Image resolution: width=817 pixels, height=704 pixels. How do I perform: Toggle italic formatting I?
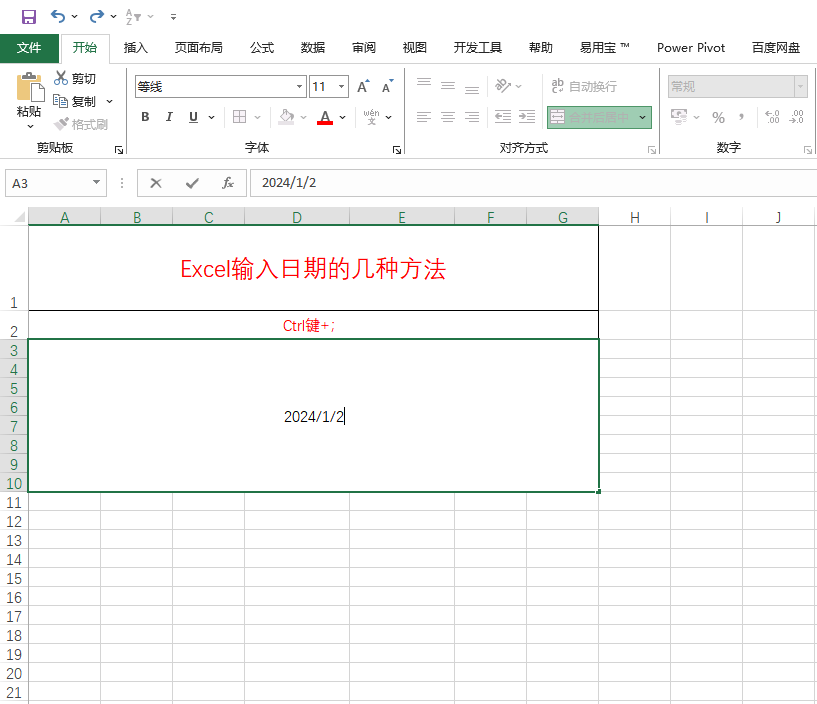pos(169,117)
